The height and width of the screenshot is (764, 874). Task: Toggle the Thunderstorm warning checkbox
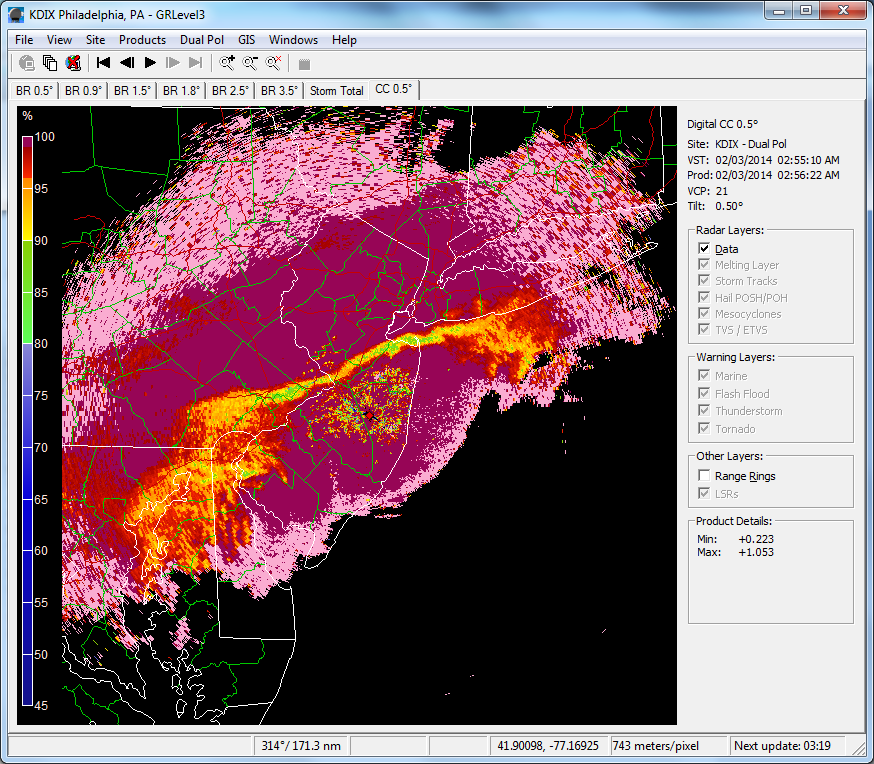[x=704, y=411]
